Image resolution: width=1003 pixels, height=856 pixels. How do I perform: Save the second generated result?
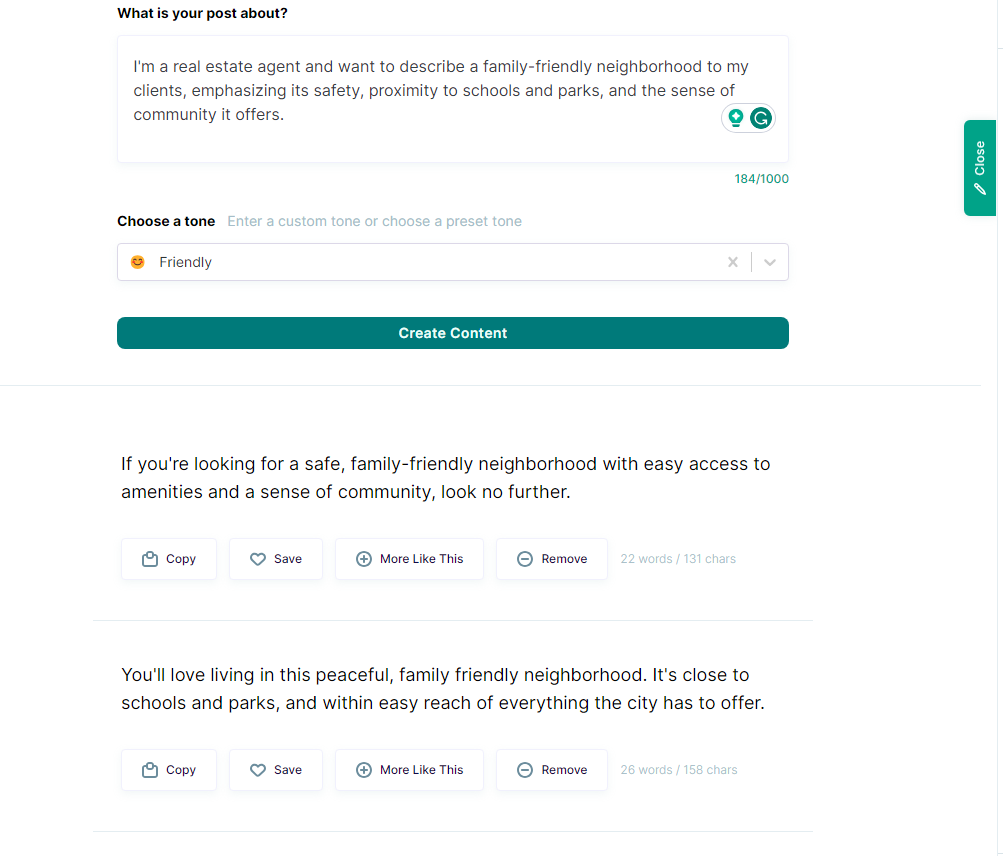(x=276, y=770)
